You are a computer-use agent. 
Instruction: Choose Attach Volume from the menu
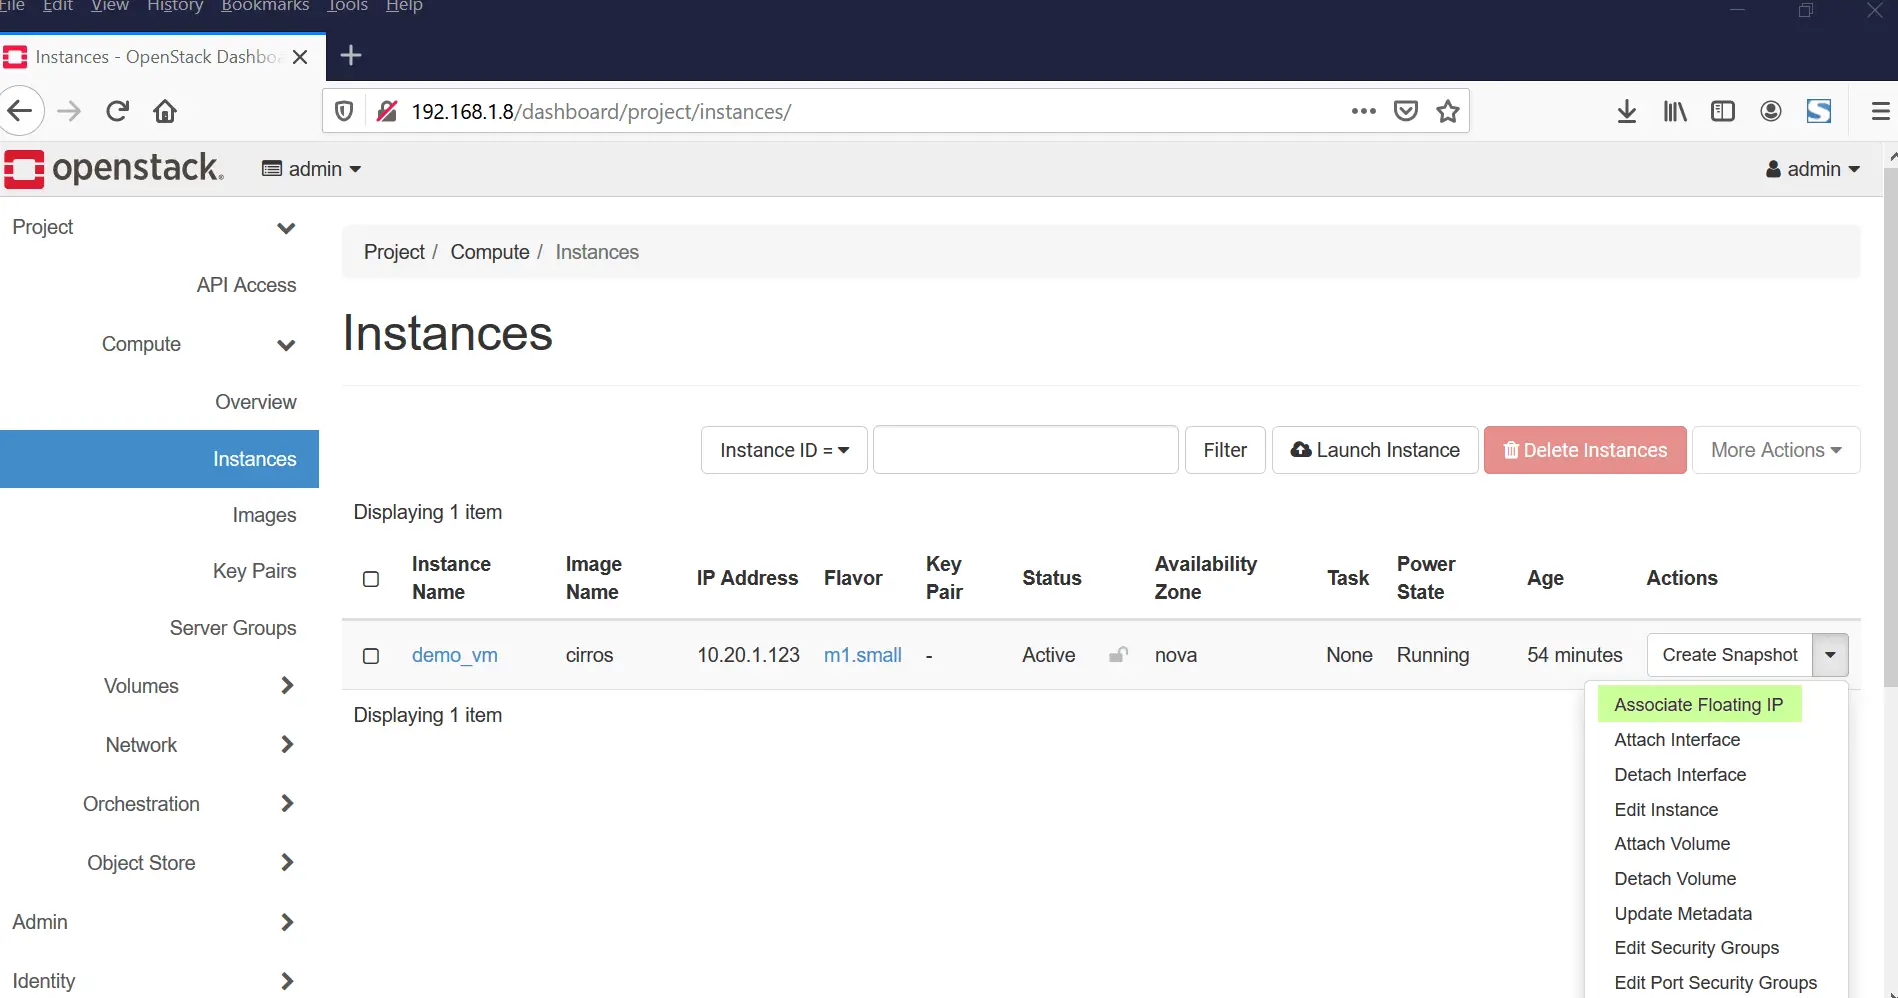(1672, 844)
